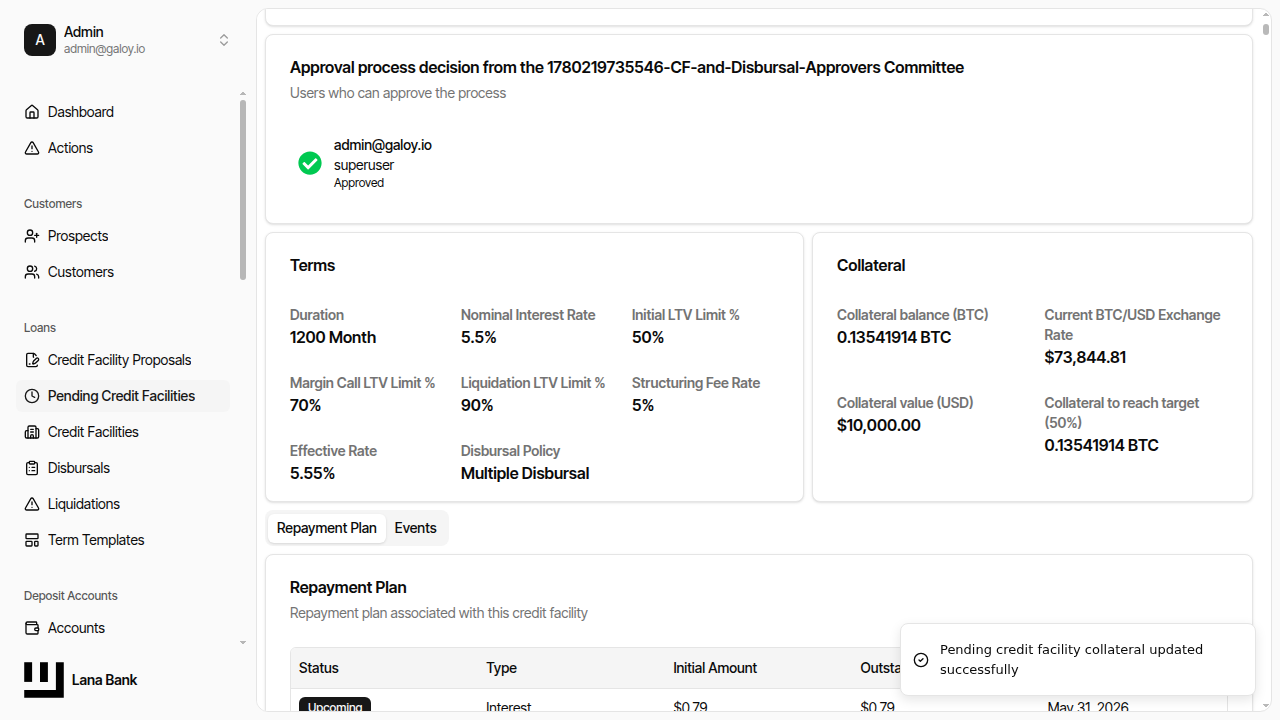Click the Initial LTV Limit value 50%
1280x720 pixels.
click(x=648, y=338)
